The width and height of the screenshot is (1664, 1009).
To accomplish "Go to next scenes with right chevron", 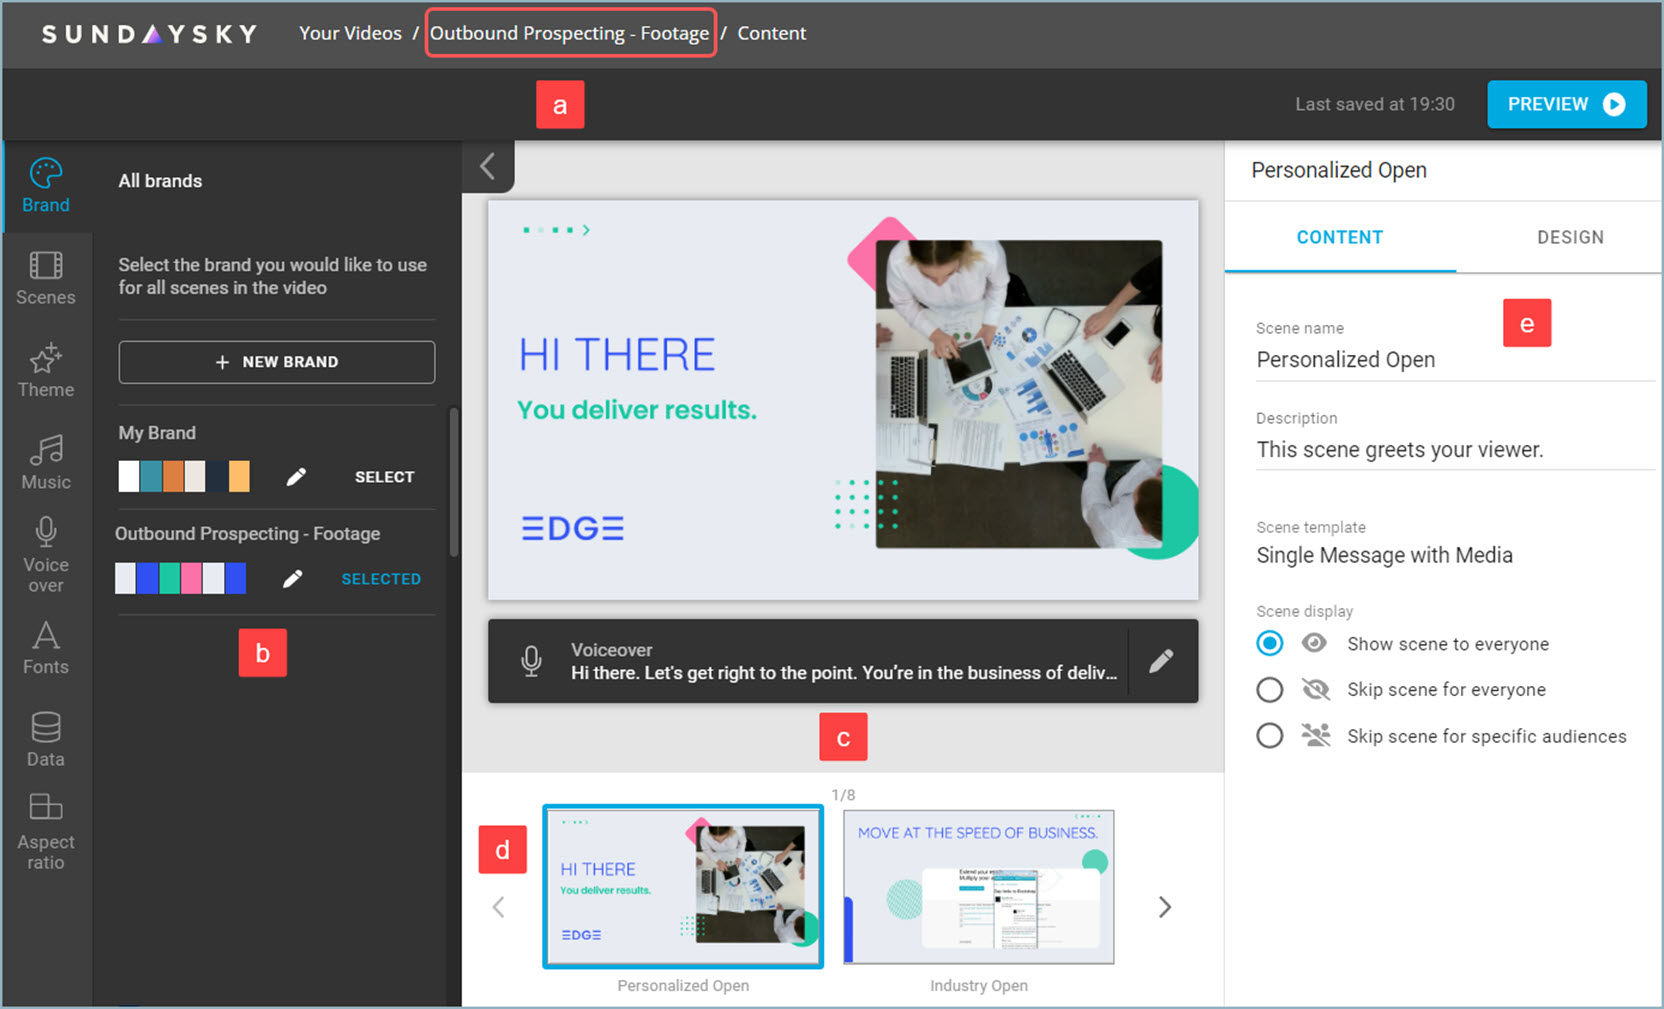I will click(x=1165, y=907).
